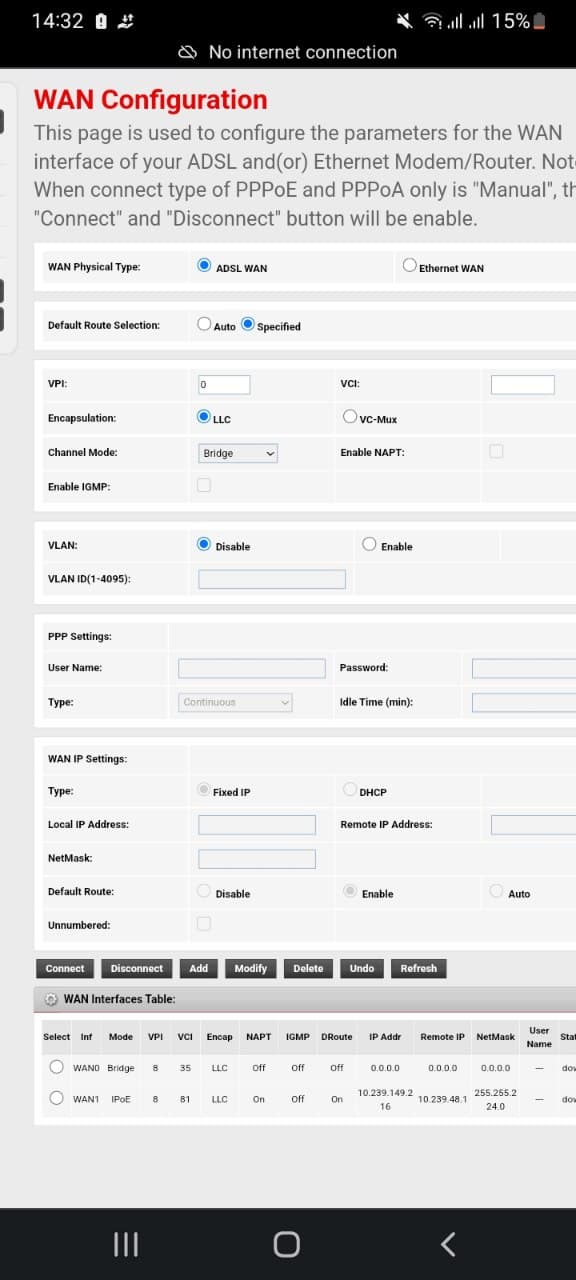The height and width of the screenshot is (1280, 576).
Task: Click the VCI value 81 cell
Action: (x=185, y=1099)
